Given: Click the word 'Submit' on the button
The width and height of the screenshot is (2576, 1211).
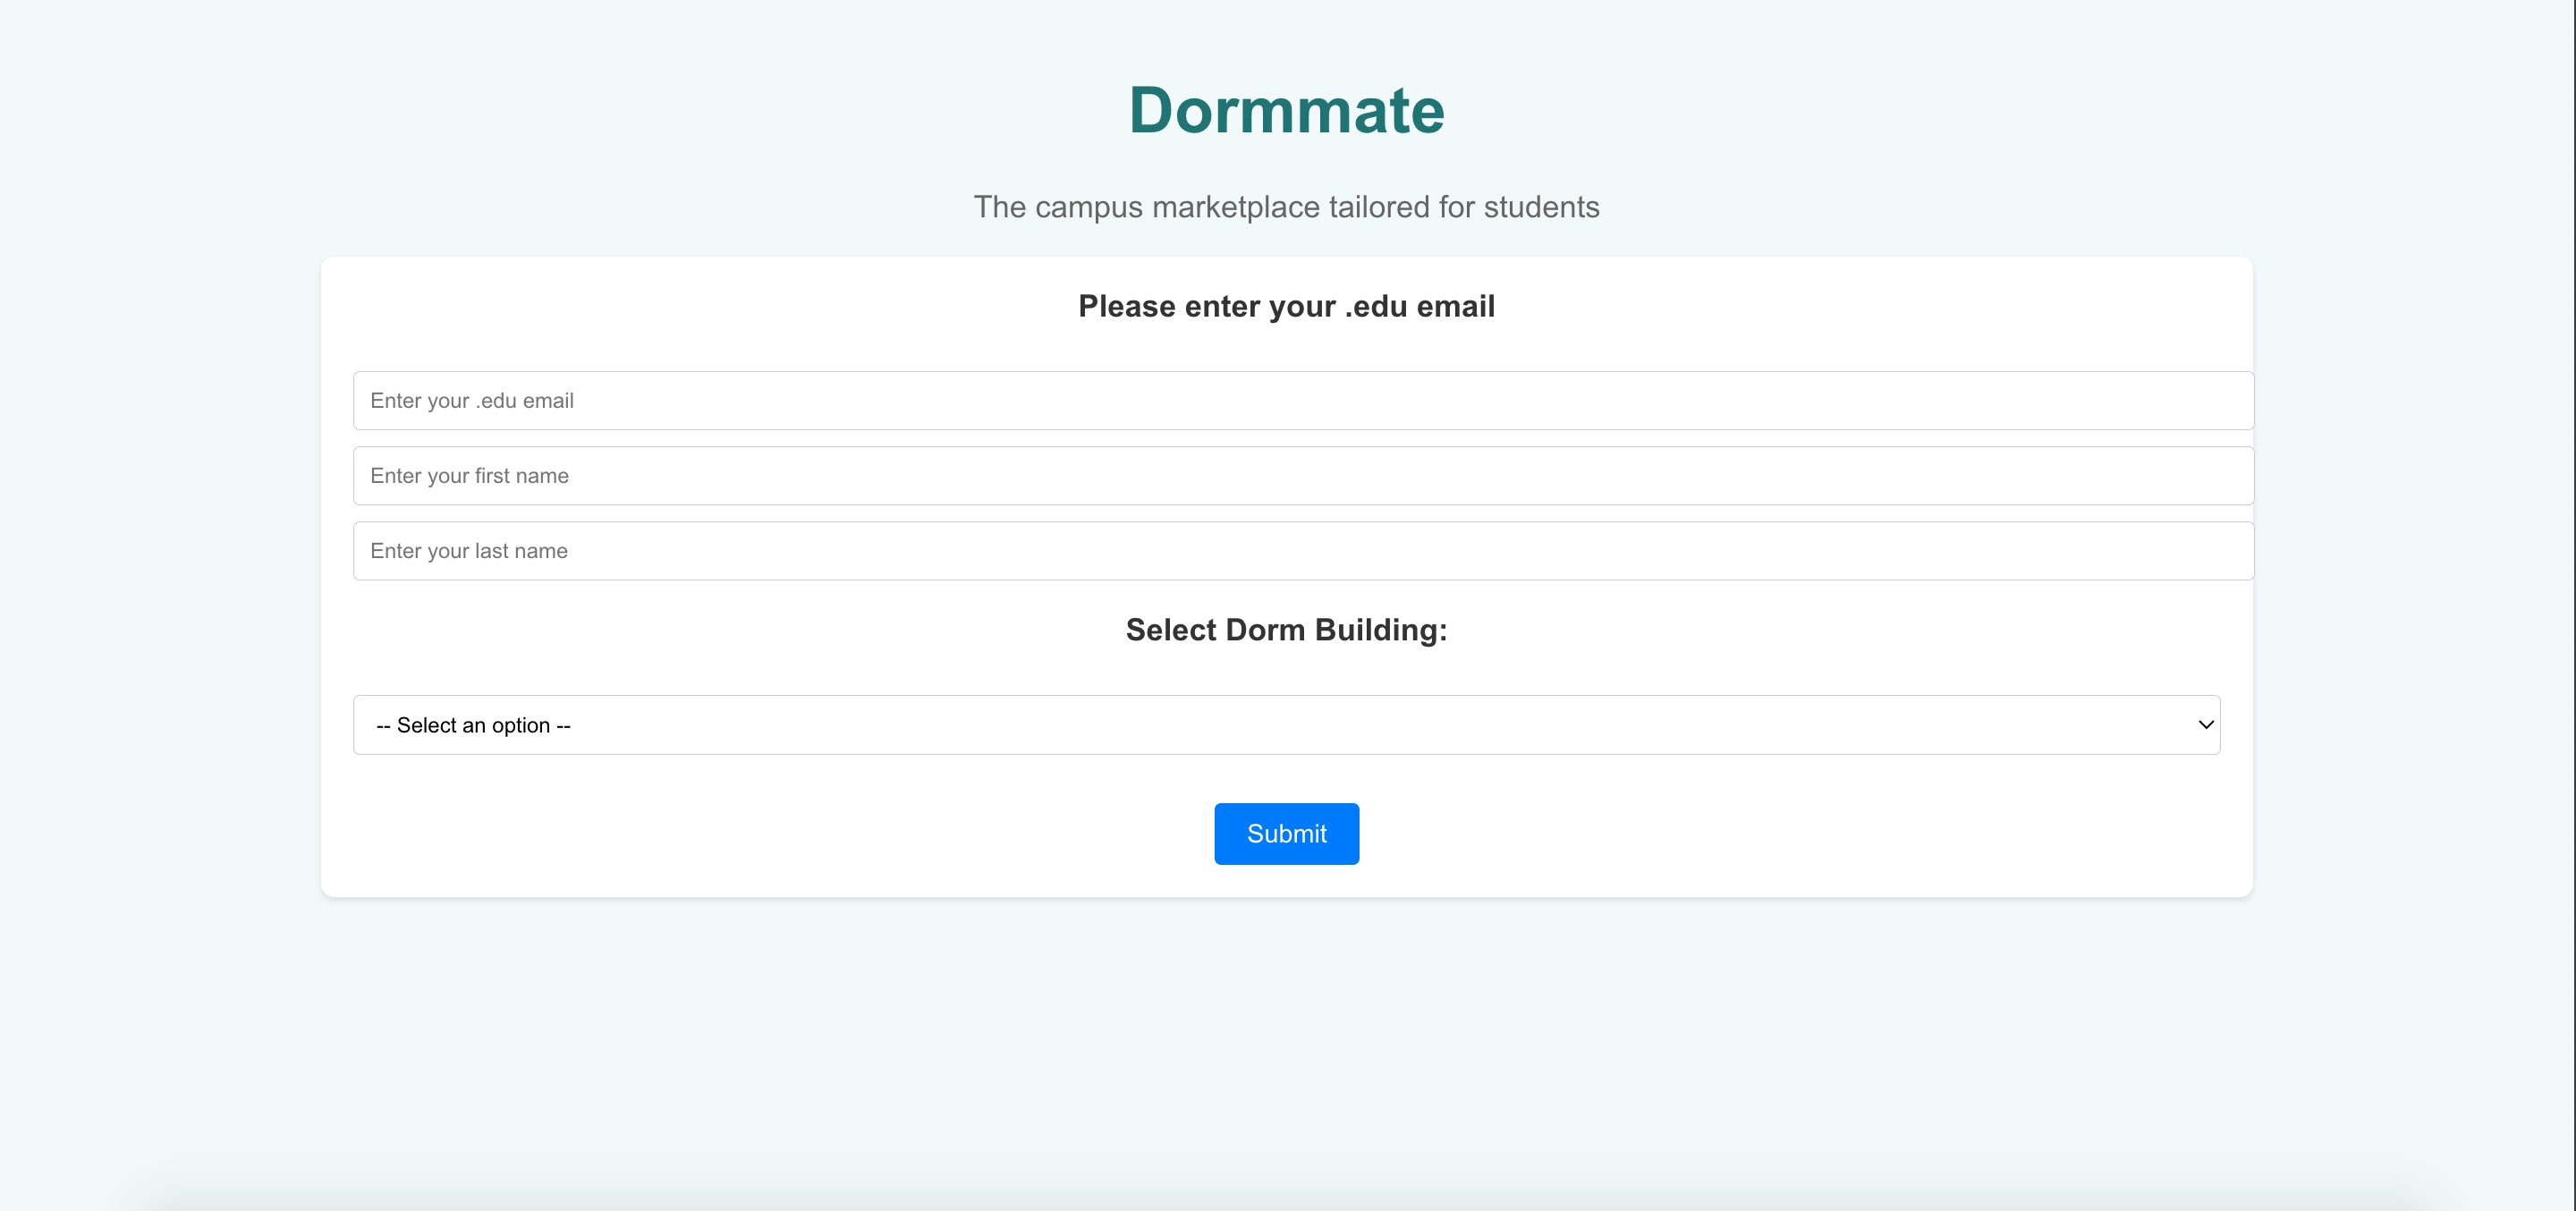Looking at the screenshot, I should [x=1286, y=834].
